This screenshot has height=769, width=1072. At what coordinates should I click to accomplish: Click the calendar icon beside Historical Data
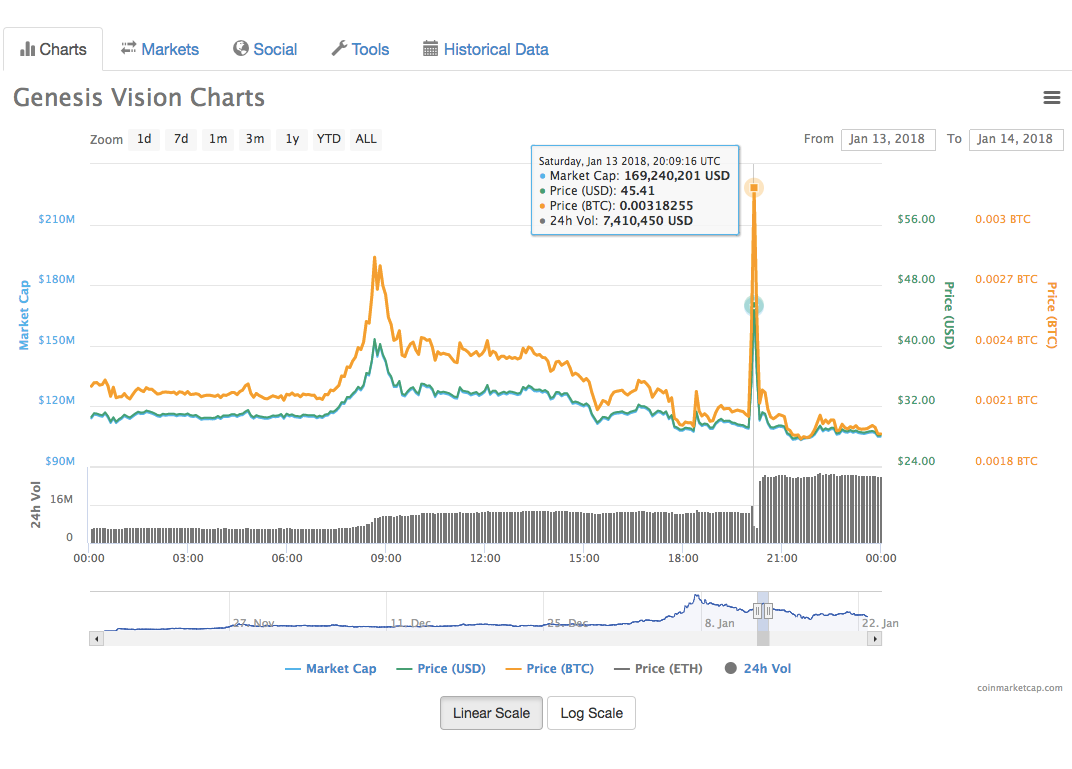(x=430, y=48)
